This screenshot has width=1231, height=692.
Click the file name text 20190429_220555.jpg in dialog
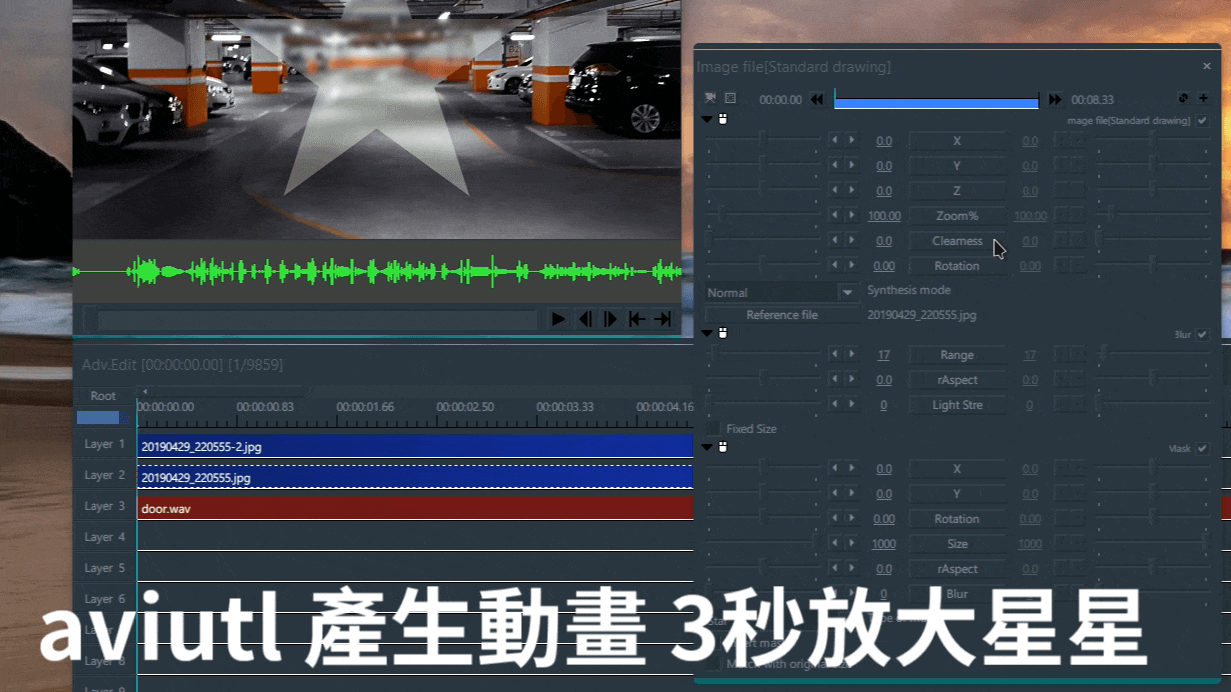pyautogui.click(x=922, y=315)
